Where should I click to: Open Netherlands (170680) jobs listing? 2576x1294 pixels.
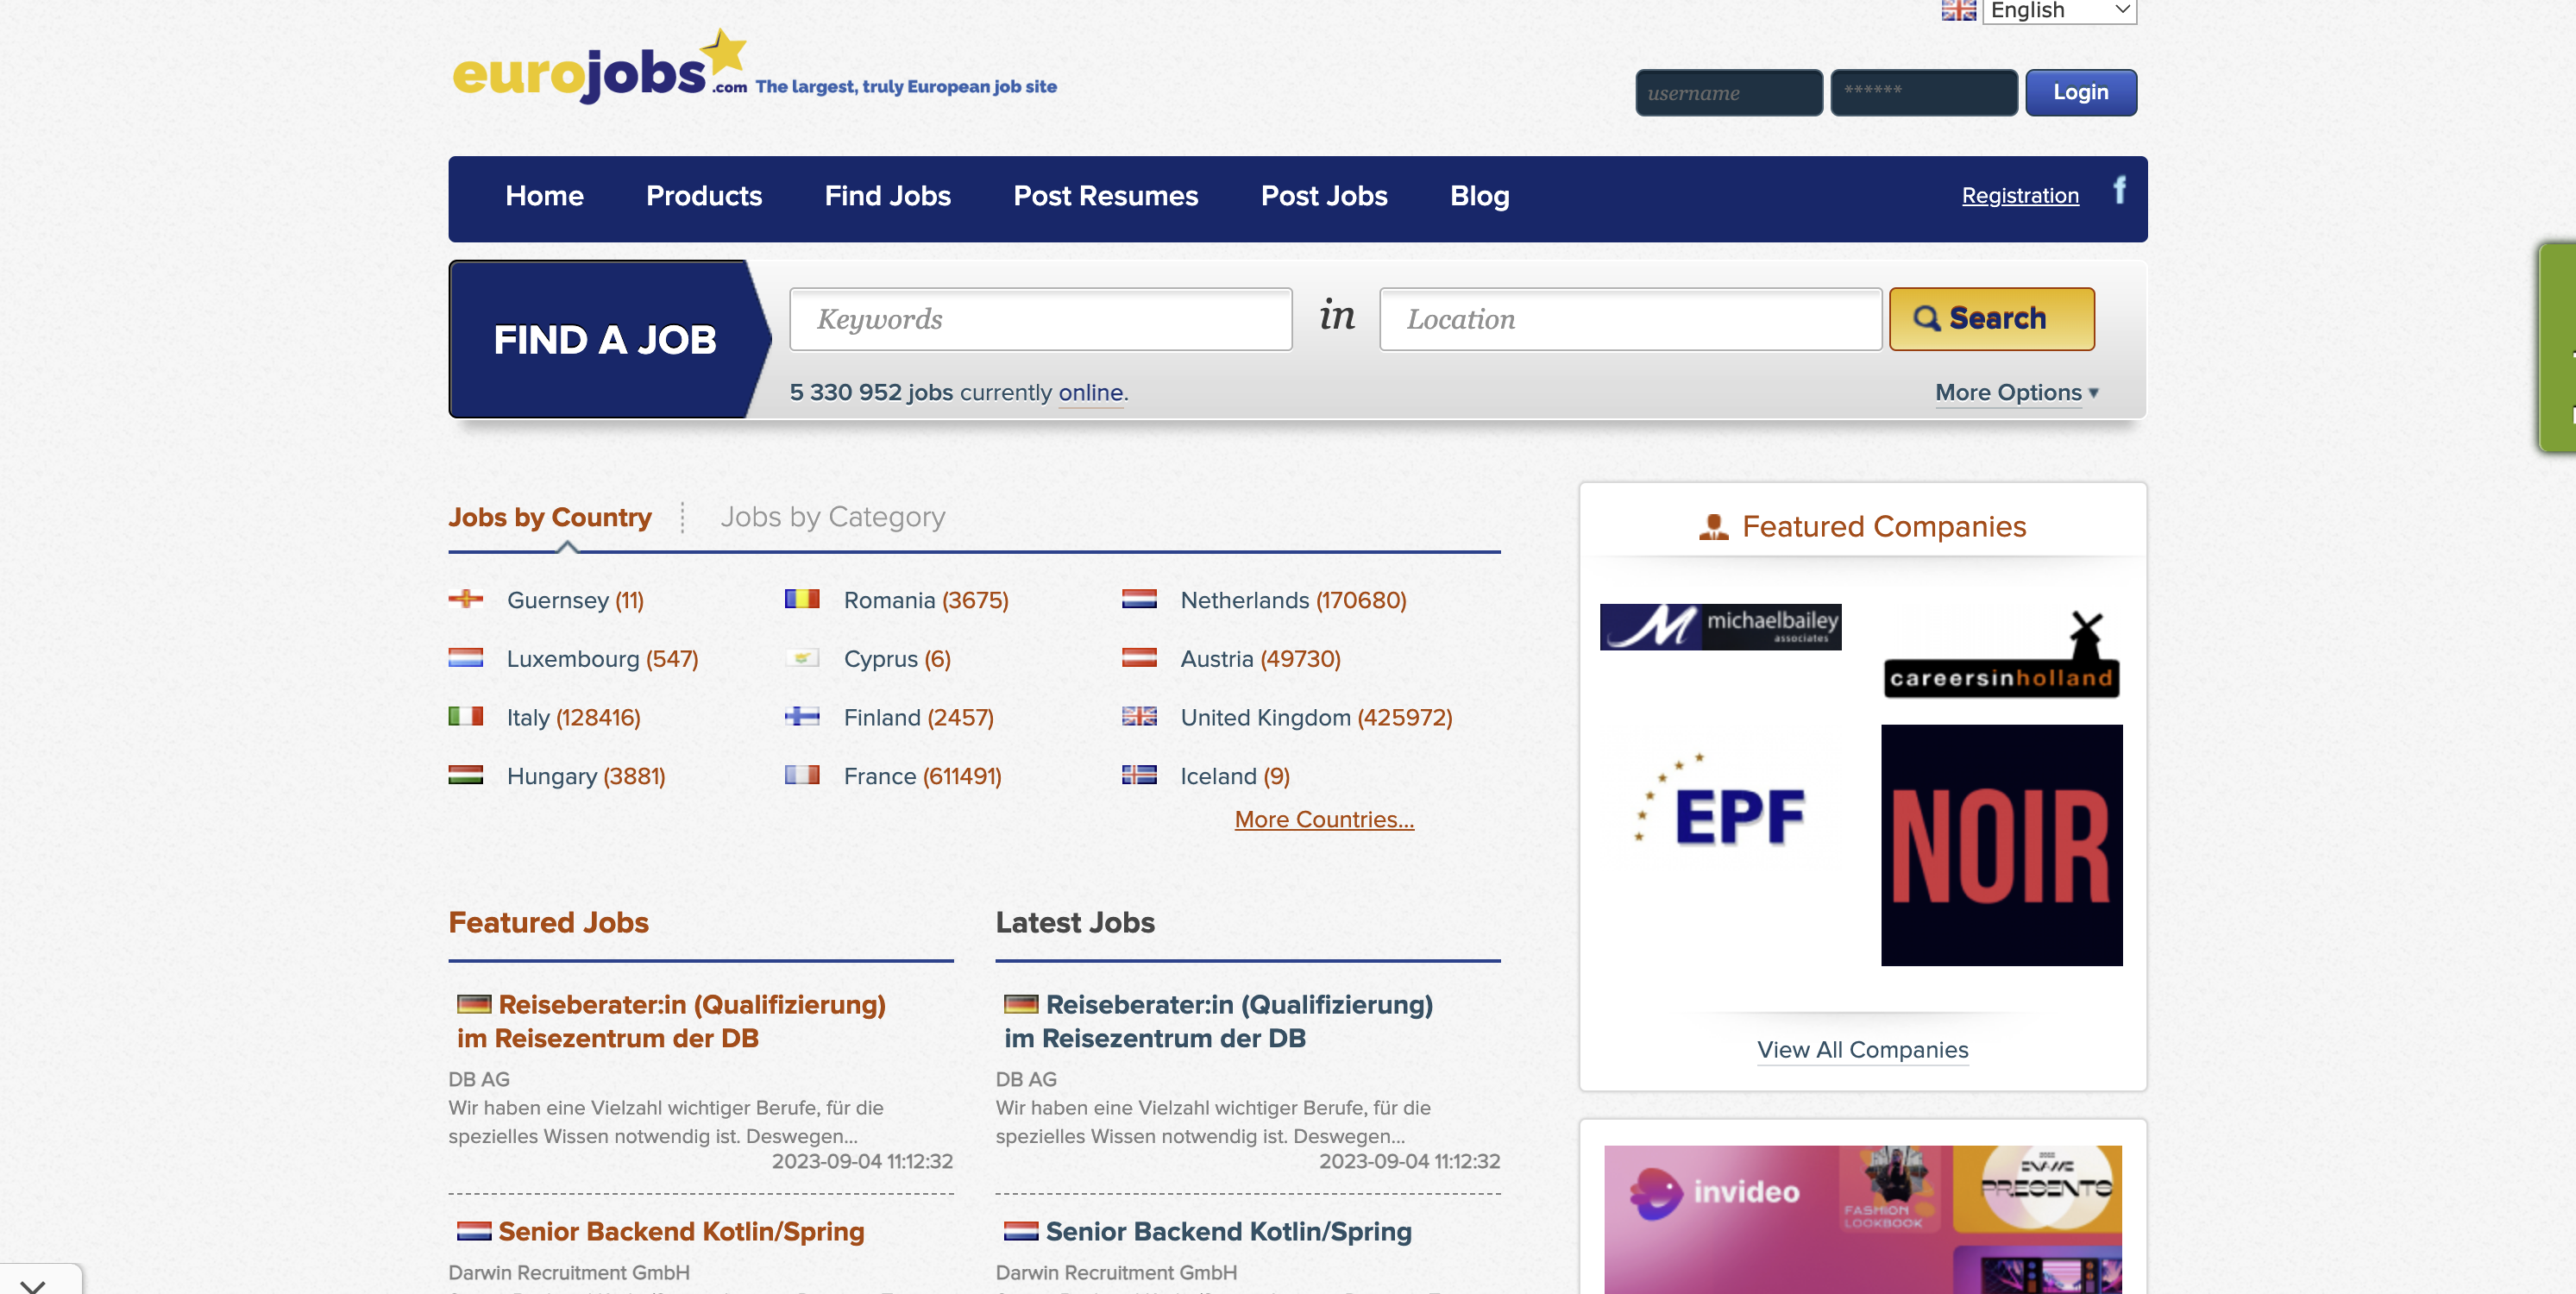tap(1293, 600)
